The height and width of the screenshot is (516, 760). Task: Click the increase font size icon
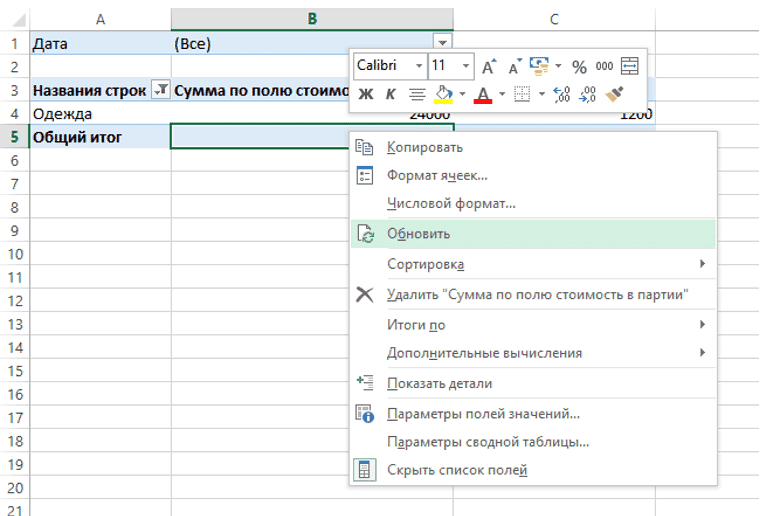489,67
